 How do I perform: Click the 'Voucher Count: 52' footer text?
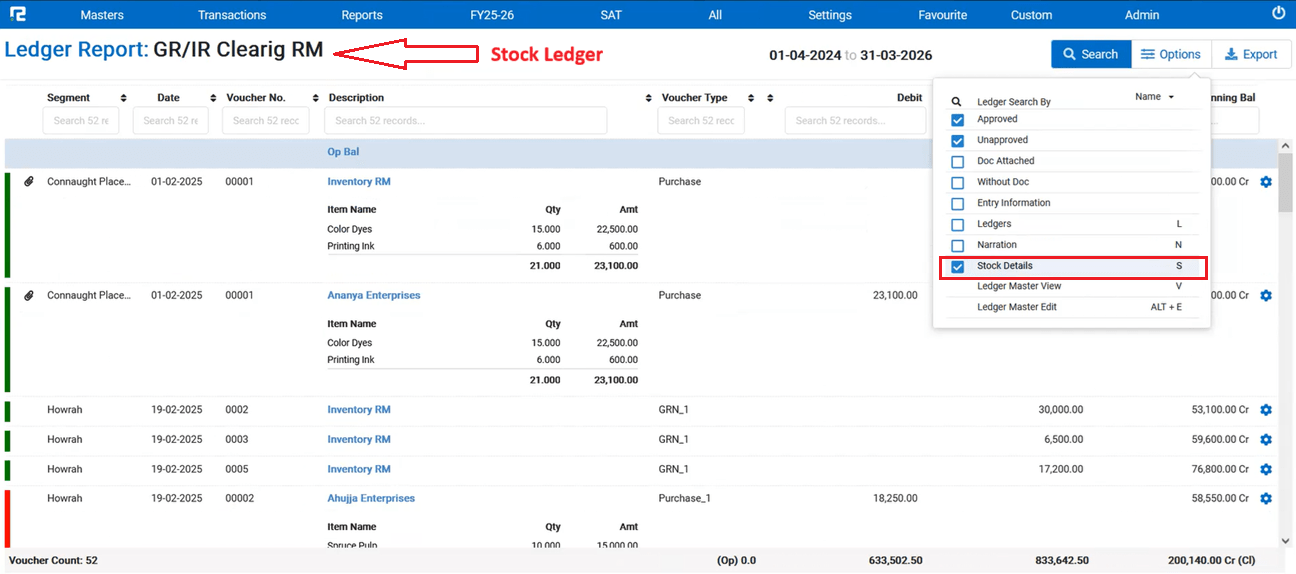(52, 561)
